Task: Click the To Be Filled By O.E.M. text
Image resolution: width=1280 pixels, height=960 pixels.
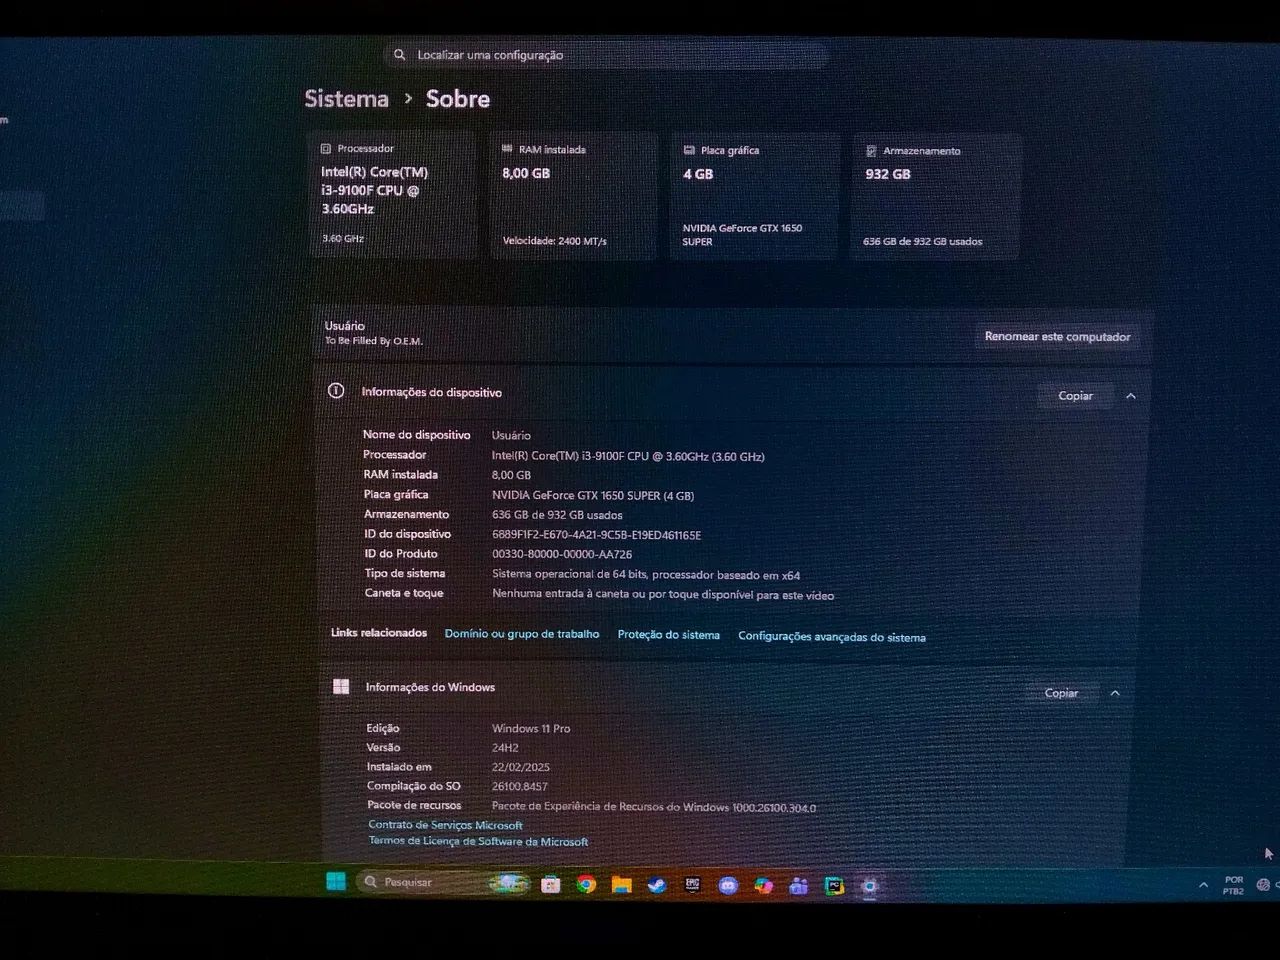Action: tap(374, 341)
